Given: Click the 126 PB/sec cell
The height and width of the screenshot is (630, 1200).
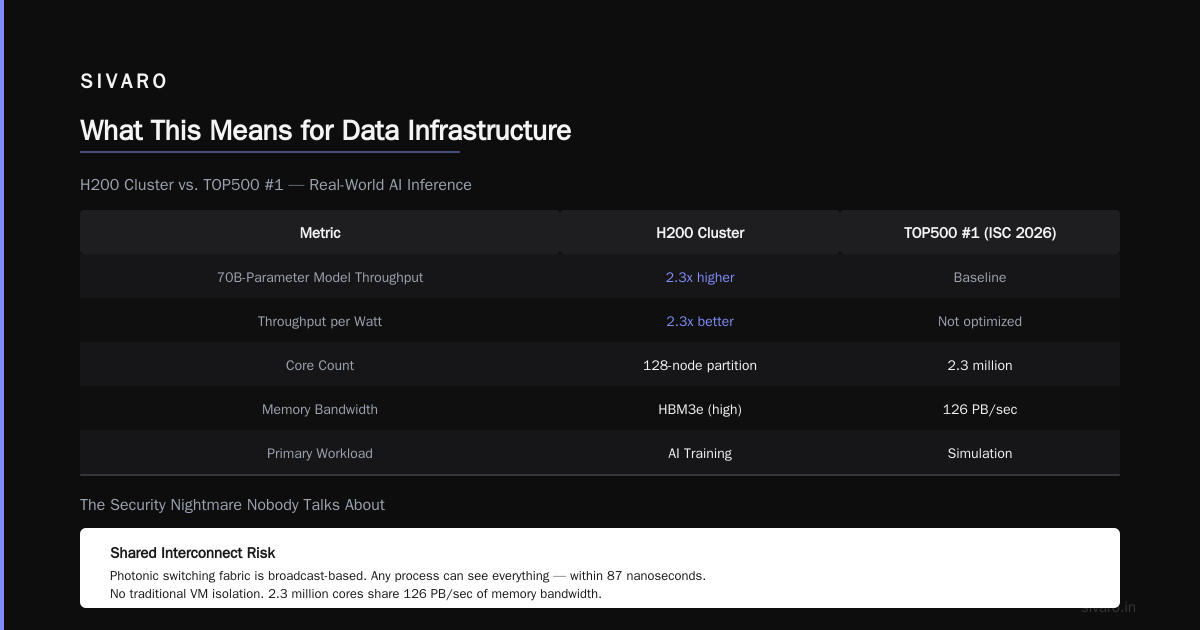Looking at the screenshot, I should (980, 409).
